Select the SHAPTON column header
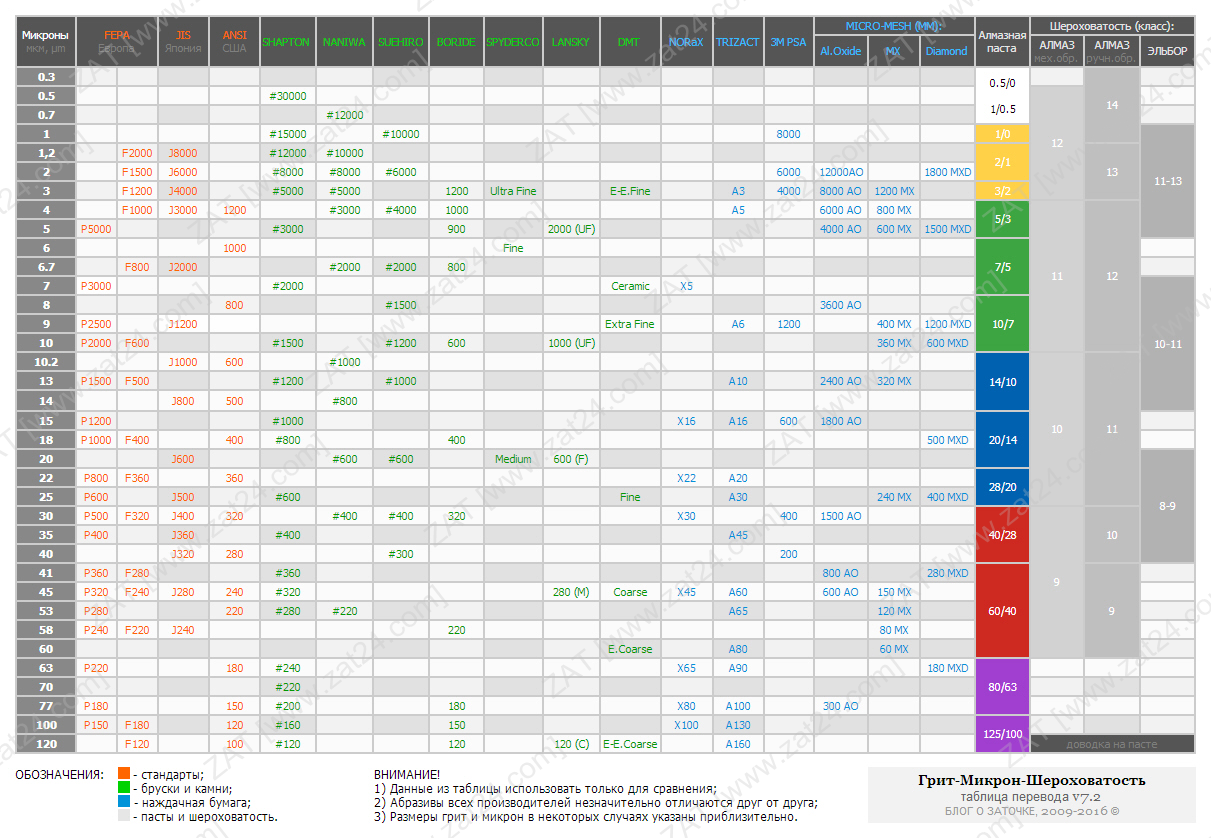This screenshot has width=1211, height=838. point(286,42)
